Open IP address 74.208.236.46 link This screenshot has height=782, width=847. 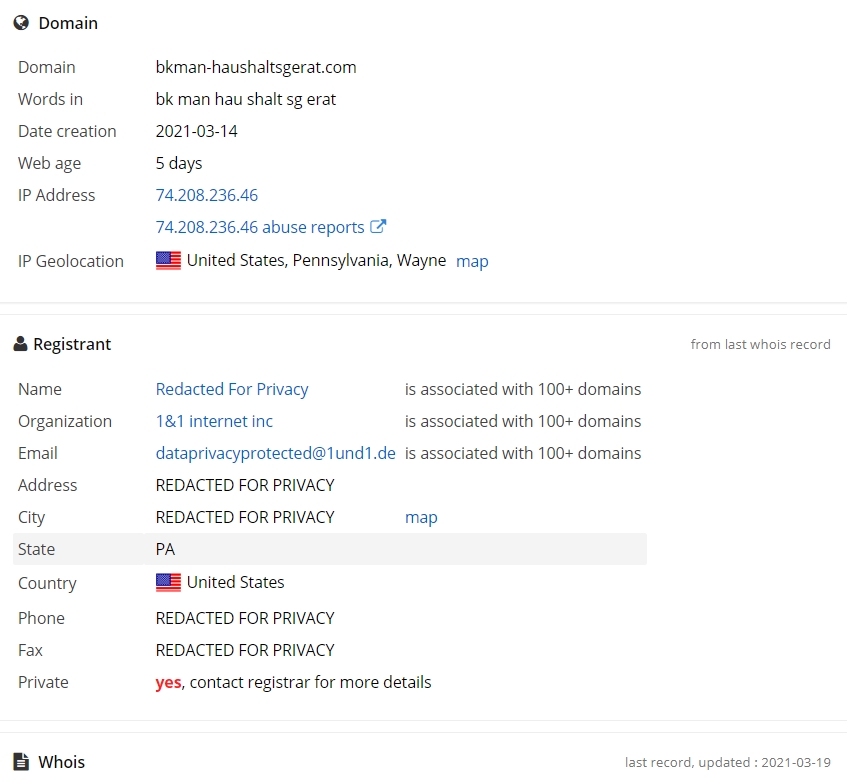[x=207, y=195]
